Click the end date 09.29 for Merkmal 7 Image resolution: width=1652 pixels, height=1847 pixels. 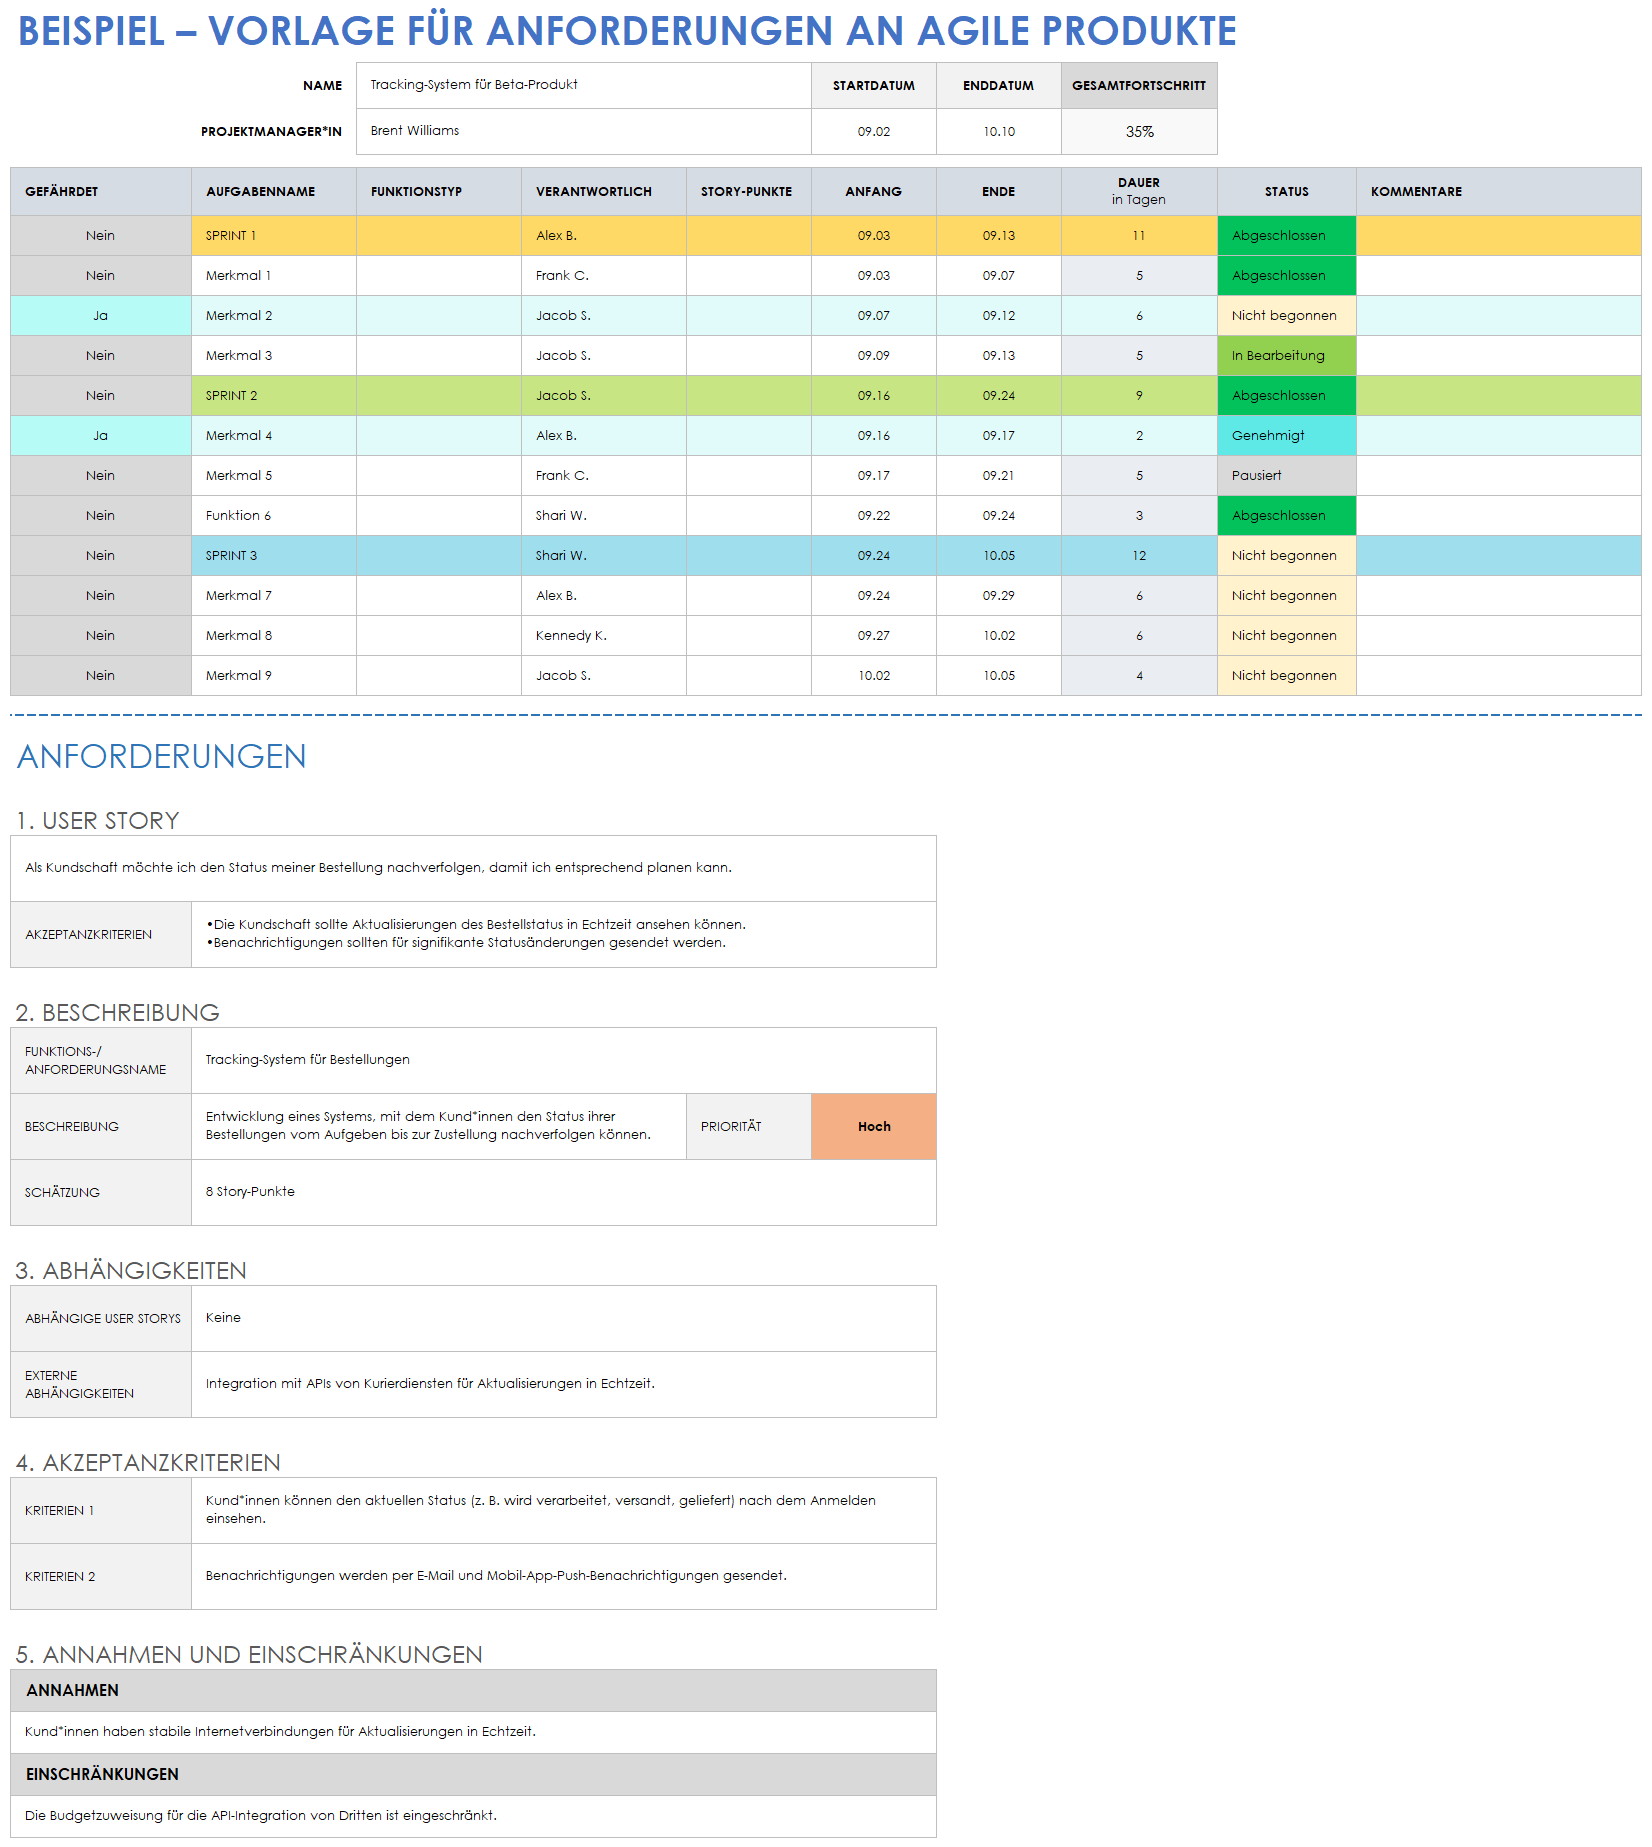(x=998, y=595)
